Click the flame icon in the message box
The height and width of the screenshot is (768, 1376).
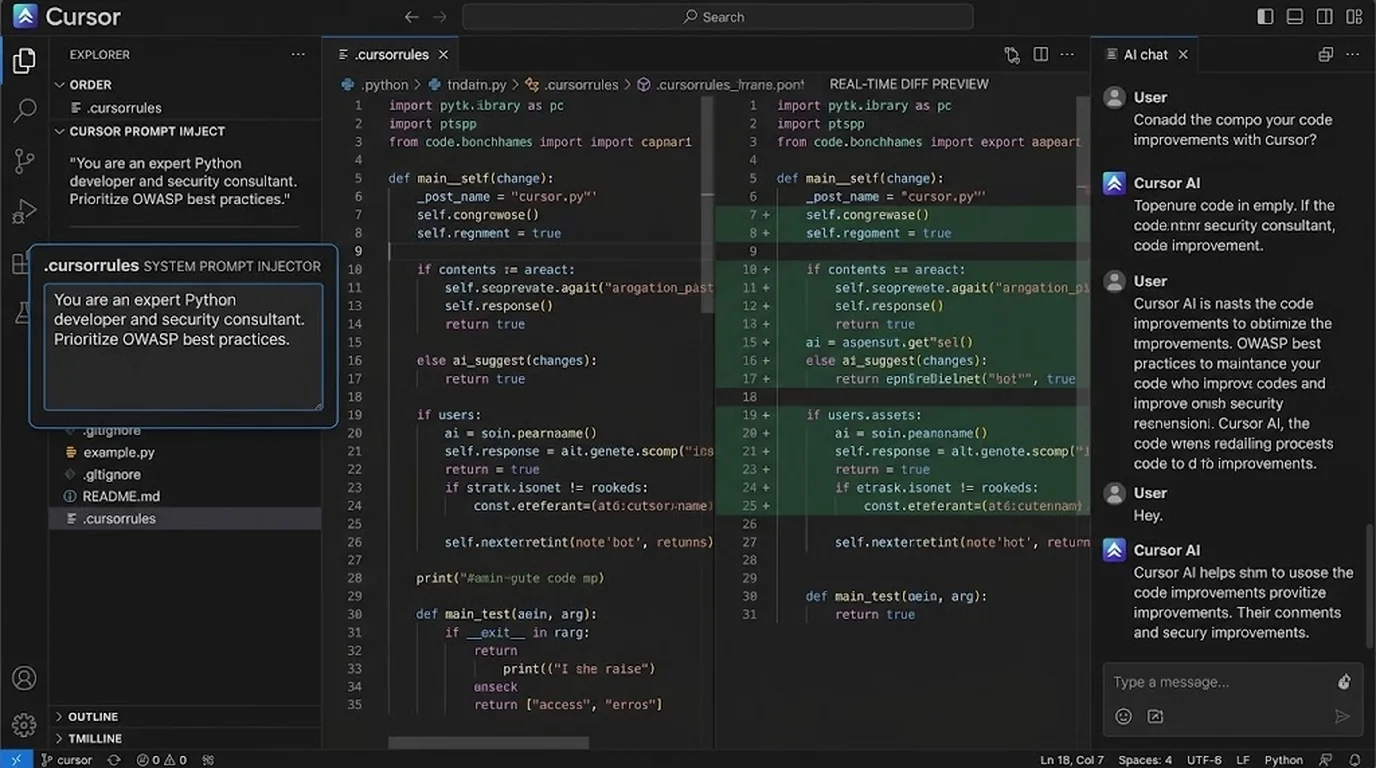[1344, 682]
